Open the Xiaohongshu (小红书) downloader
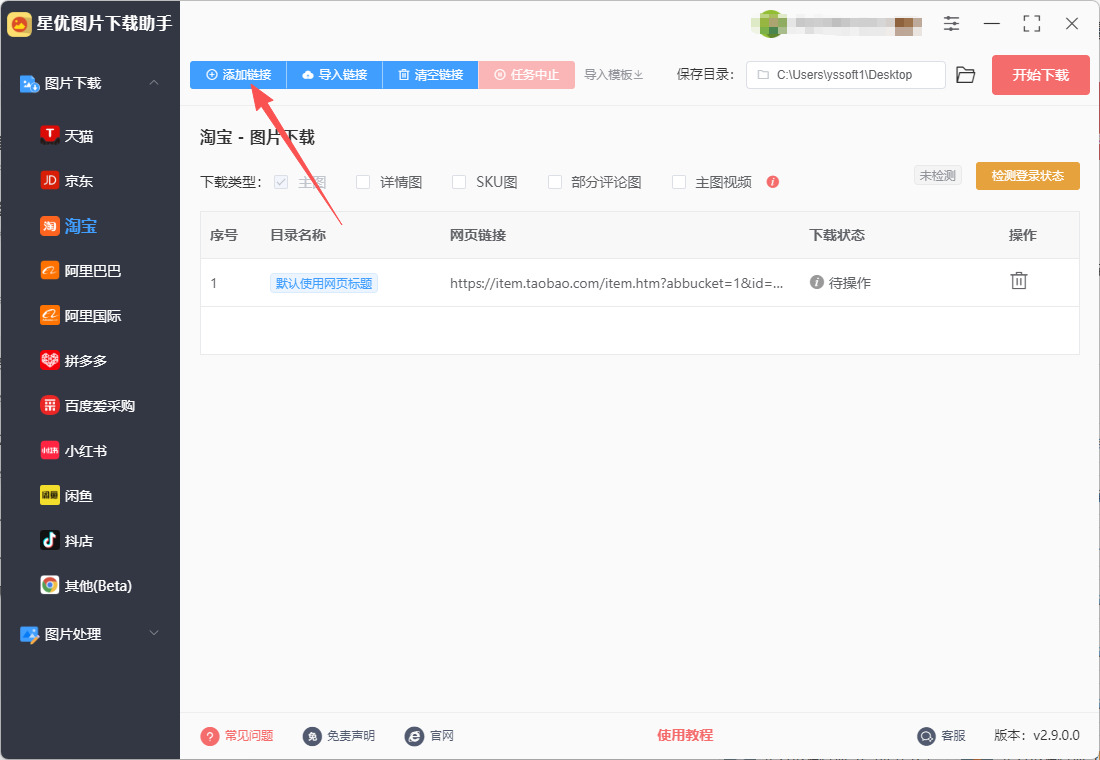 pos(74,451)
